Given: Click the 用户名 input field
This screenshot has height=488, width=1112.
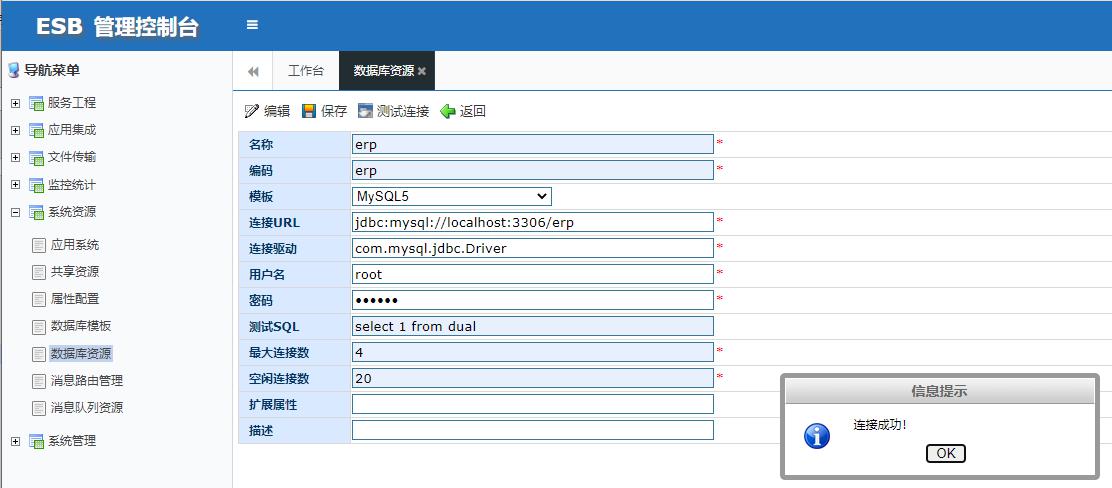Looking at the screenshot, I should click(533, 274).
